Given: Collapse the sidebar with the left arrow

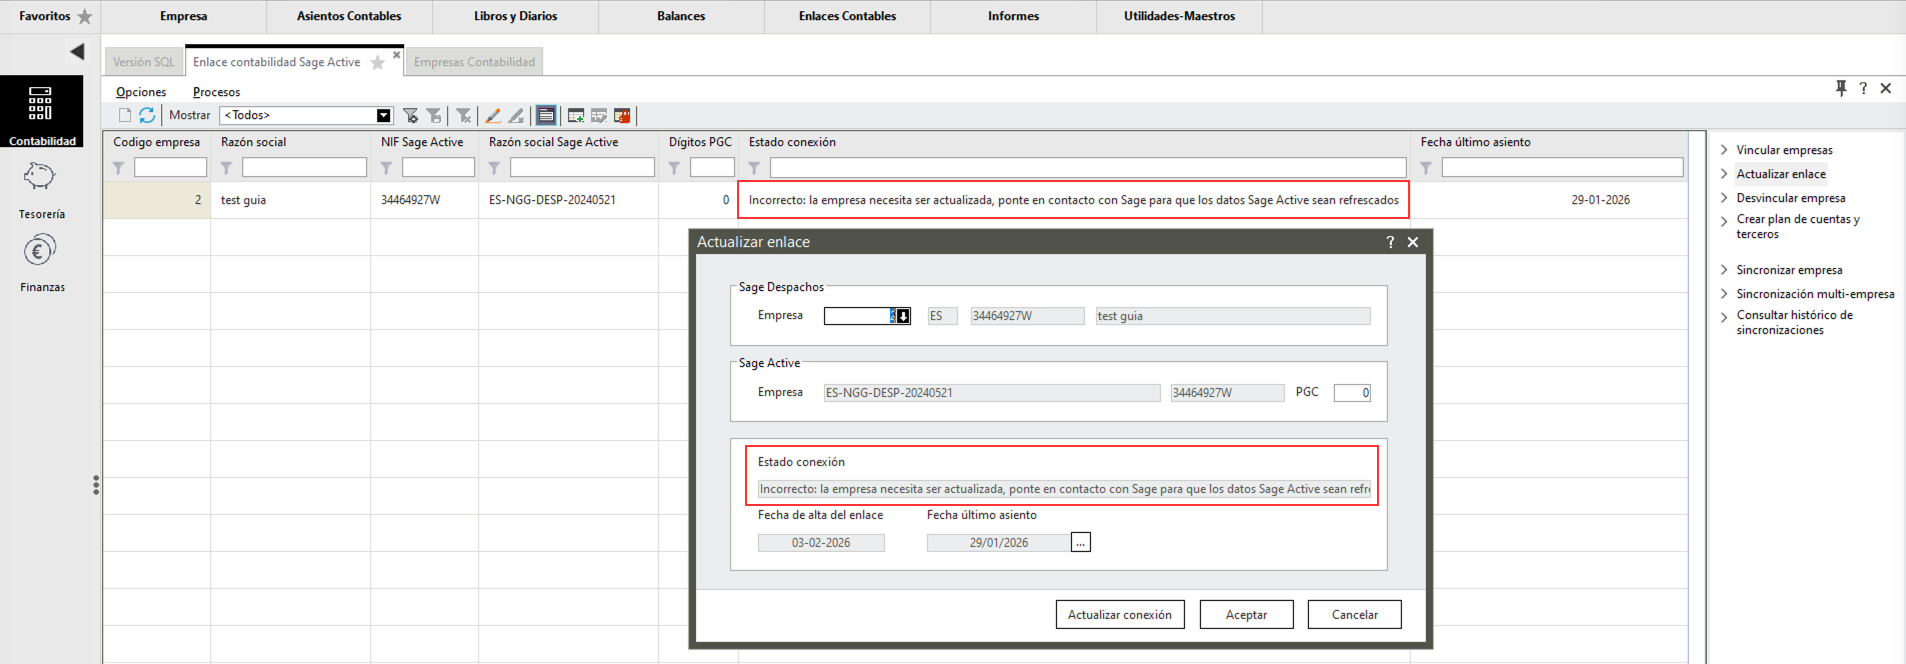Looking at the screenshot, I should [x=77, y=52].
